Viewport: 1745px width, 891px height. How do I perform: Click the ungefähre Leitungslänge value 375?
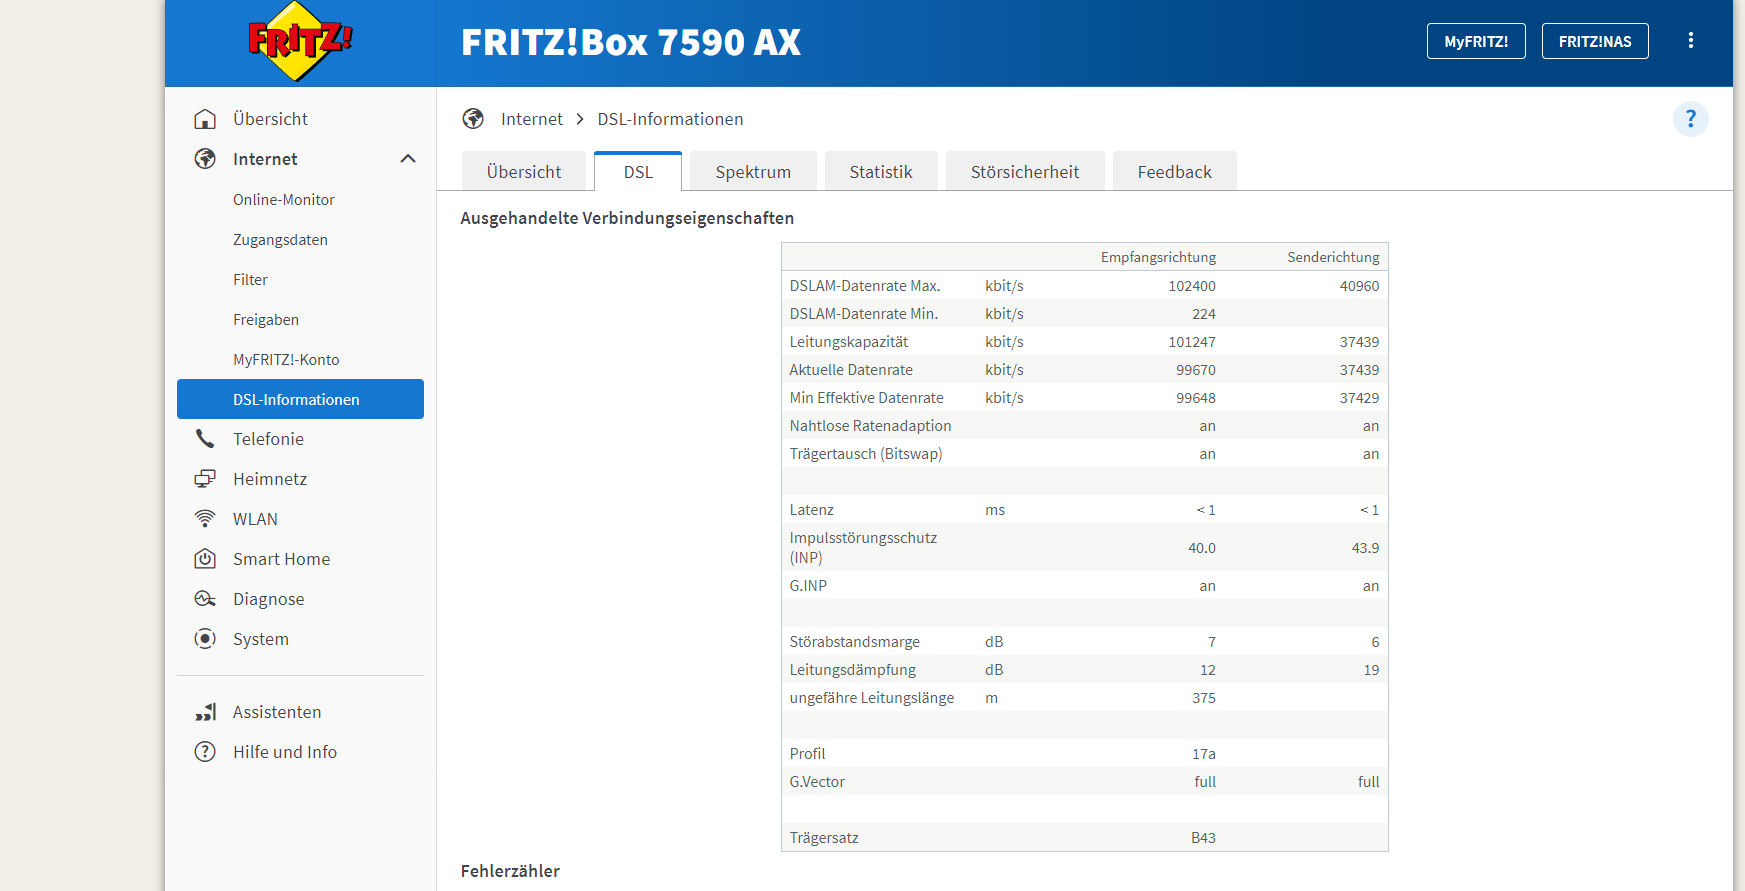click(x=1204, y=698)
